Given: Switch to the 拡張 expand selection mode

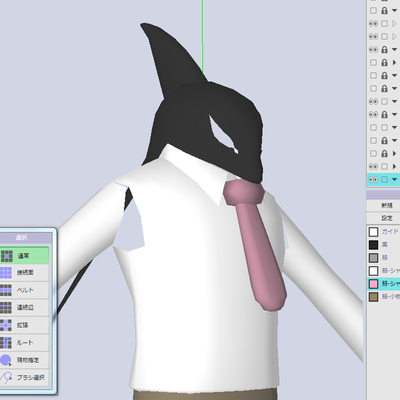Looking at the screenshot, I should coord(24,325).
